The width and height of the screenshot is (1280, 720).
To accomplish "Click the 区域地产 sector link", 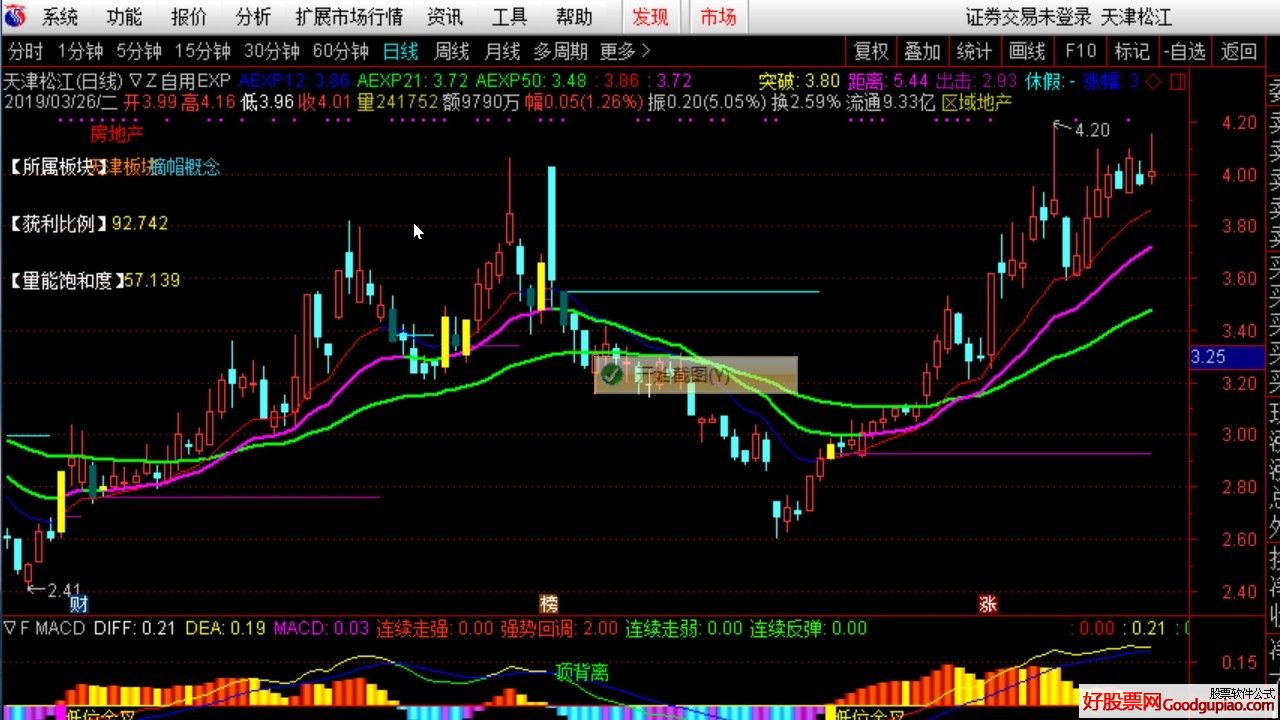I will (977, 101).
